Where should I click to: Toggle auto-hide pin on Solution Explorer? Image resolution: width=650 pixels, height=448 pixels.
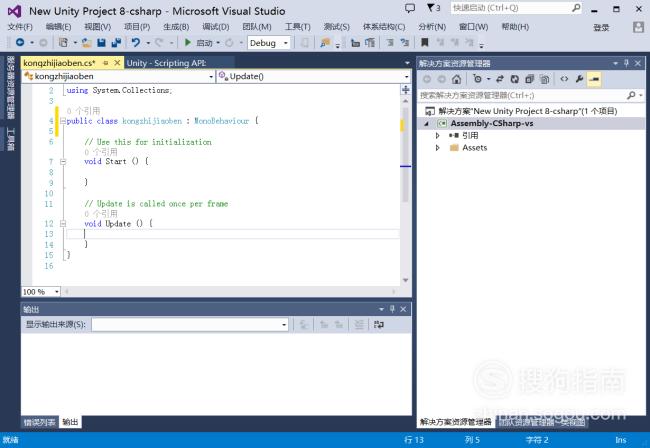tap(626, 63)
